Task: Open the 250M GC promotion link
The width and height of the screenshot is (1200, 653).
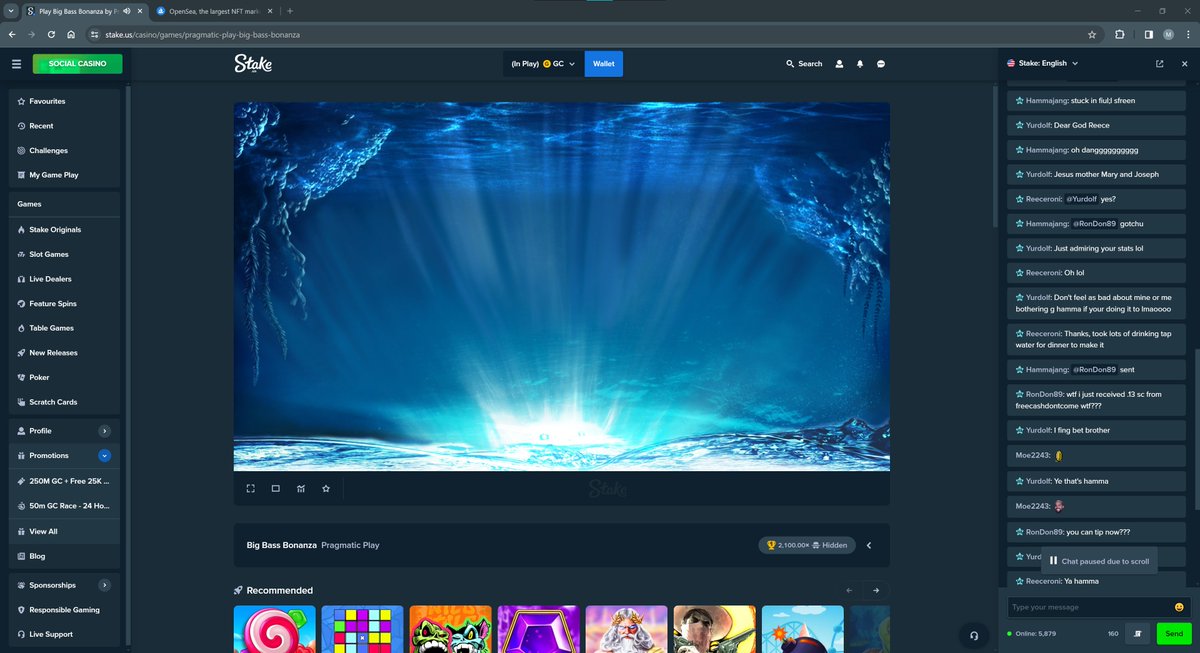Action: (x=65, y=481)
